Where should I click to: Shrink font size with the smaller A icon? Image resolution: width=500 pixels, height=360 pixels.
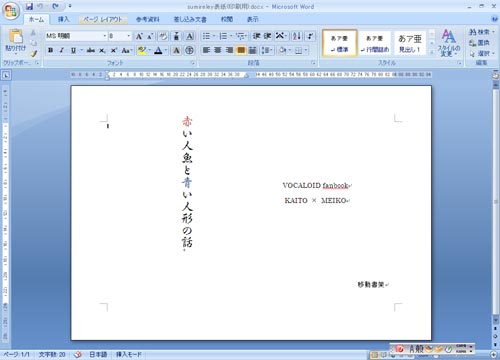(150, 36)
